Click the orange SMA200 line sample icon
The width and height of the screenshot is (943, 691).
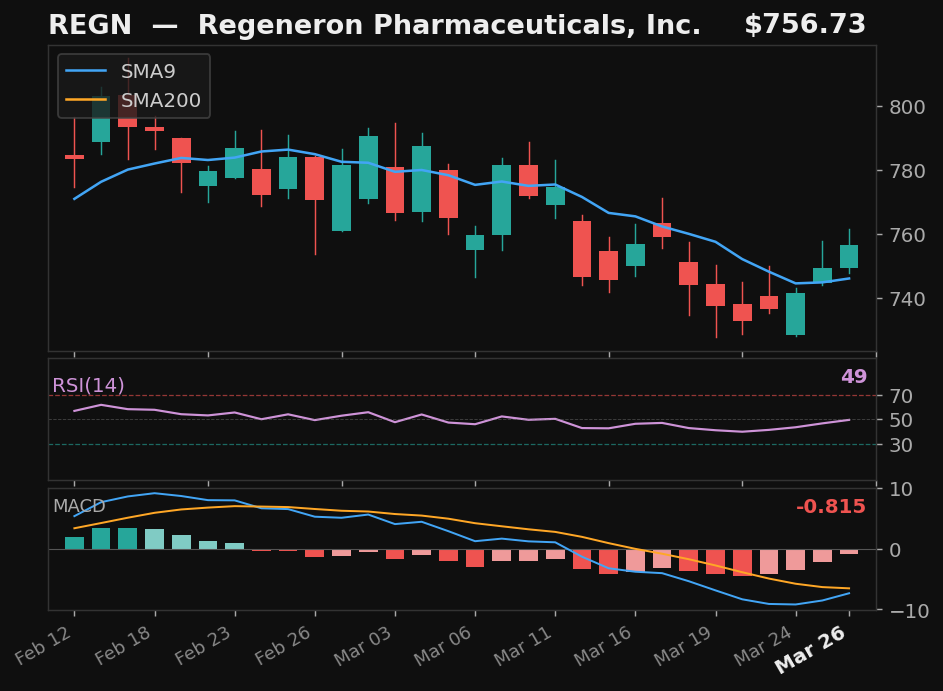[x=85, y=100]
